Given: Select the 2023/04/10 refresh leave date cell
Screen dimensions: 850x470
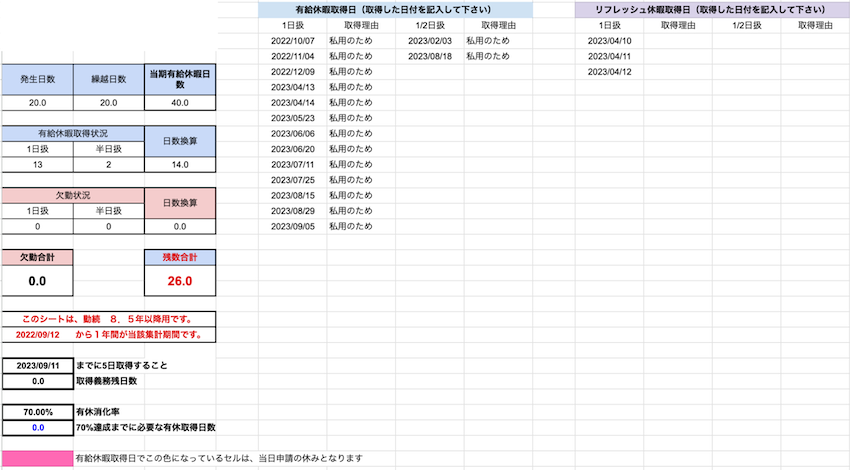Looking at the screenshot, I should click(609, 41).
